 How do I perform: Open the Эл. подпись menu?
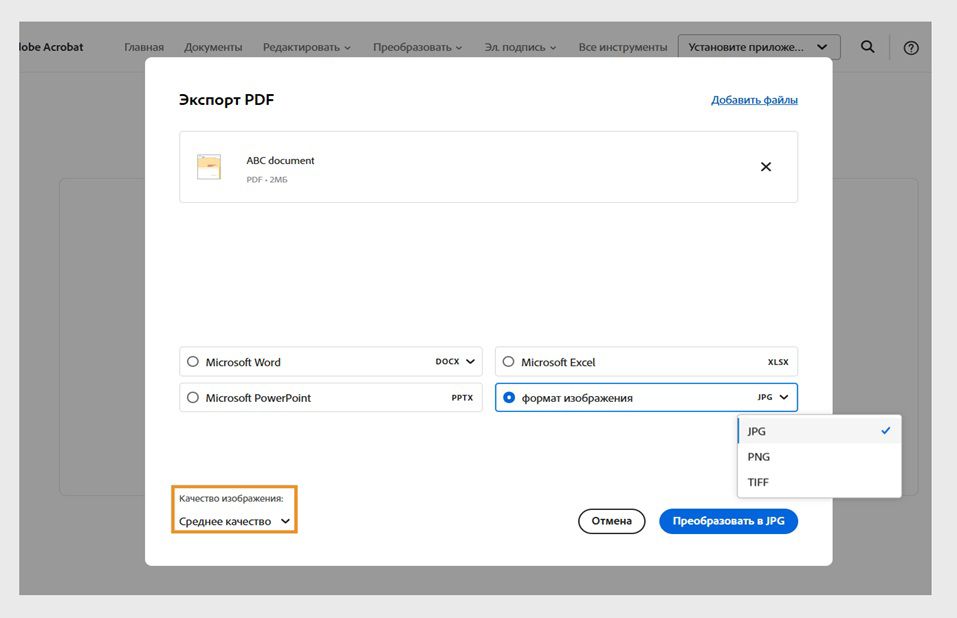[518, 46]
